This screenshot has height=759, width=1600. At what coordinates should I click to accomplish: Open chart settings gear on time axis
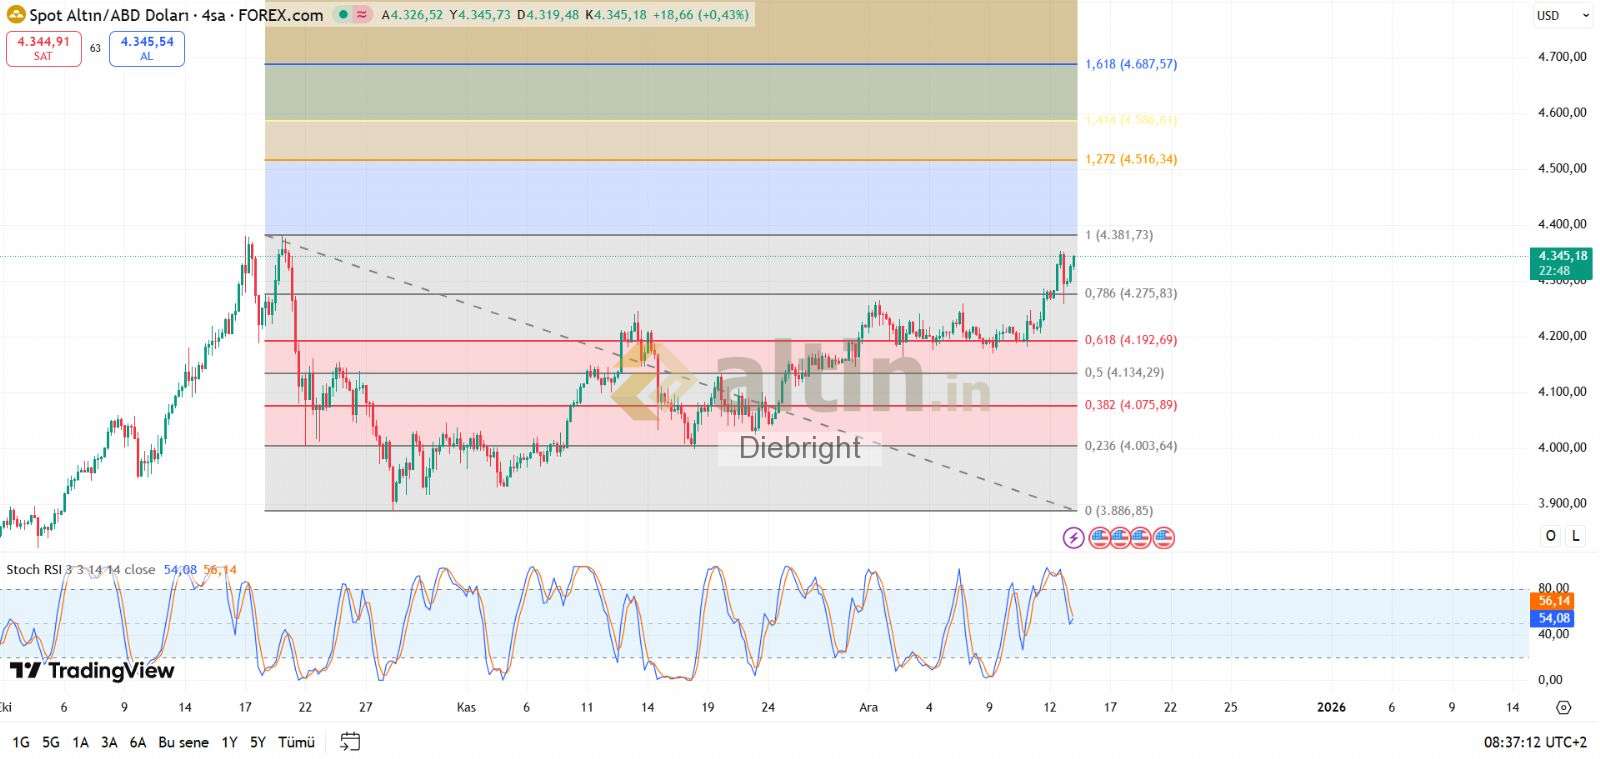[x=1564, y=707]
